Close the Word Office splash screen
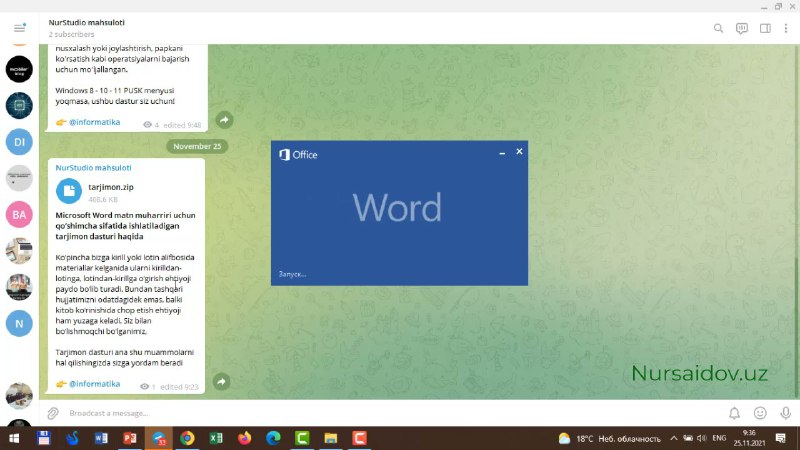This screenshot has height=450, width=800. click(x=519, y=152)
